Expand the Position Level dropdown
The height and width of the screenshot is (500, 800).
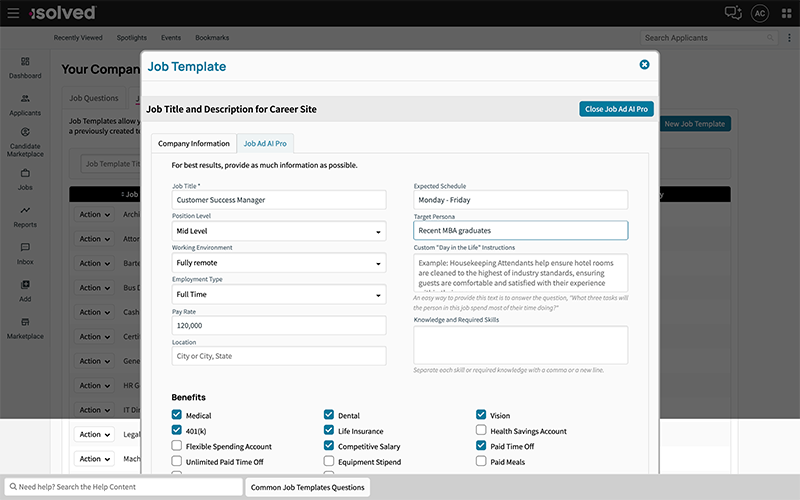coord(279,231)
